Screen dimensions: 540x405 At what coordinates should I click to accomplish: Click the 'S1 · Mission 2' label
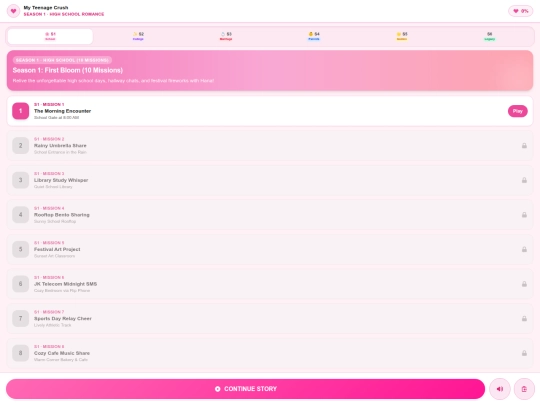pos(49,139)
